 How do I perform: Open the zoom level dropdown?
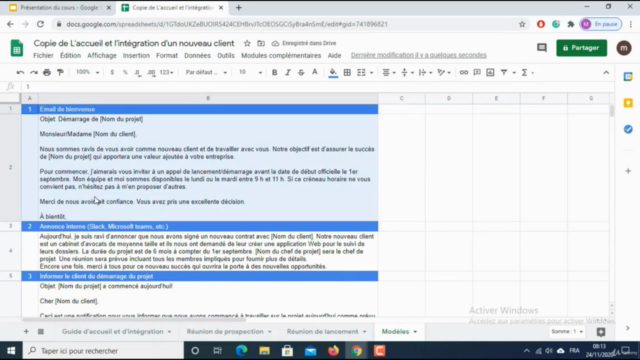coord(87,72)
